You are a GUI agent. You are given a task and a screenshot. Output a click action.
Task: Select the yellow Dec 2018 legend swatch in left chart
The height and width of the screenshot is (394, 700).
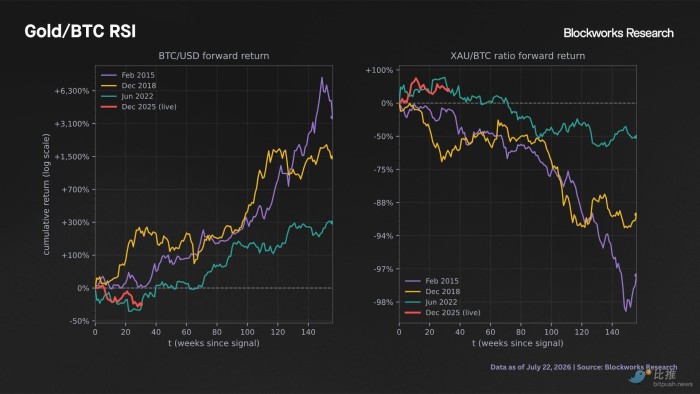(x=108, y=86)
